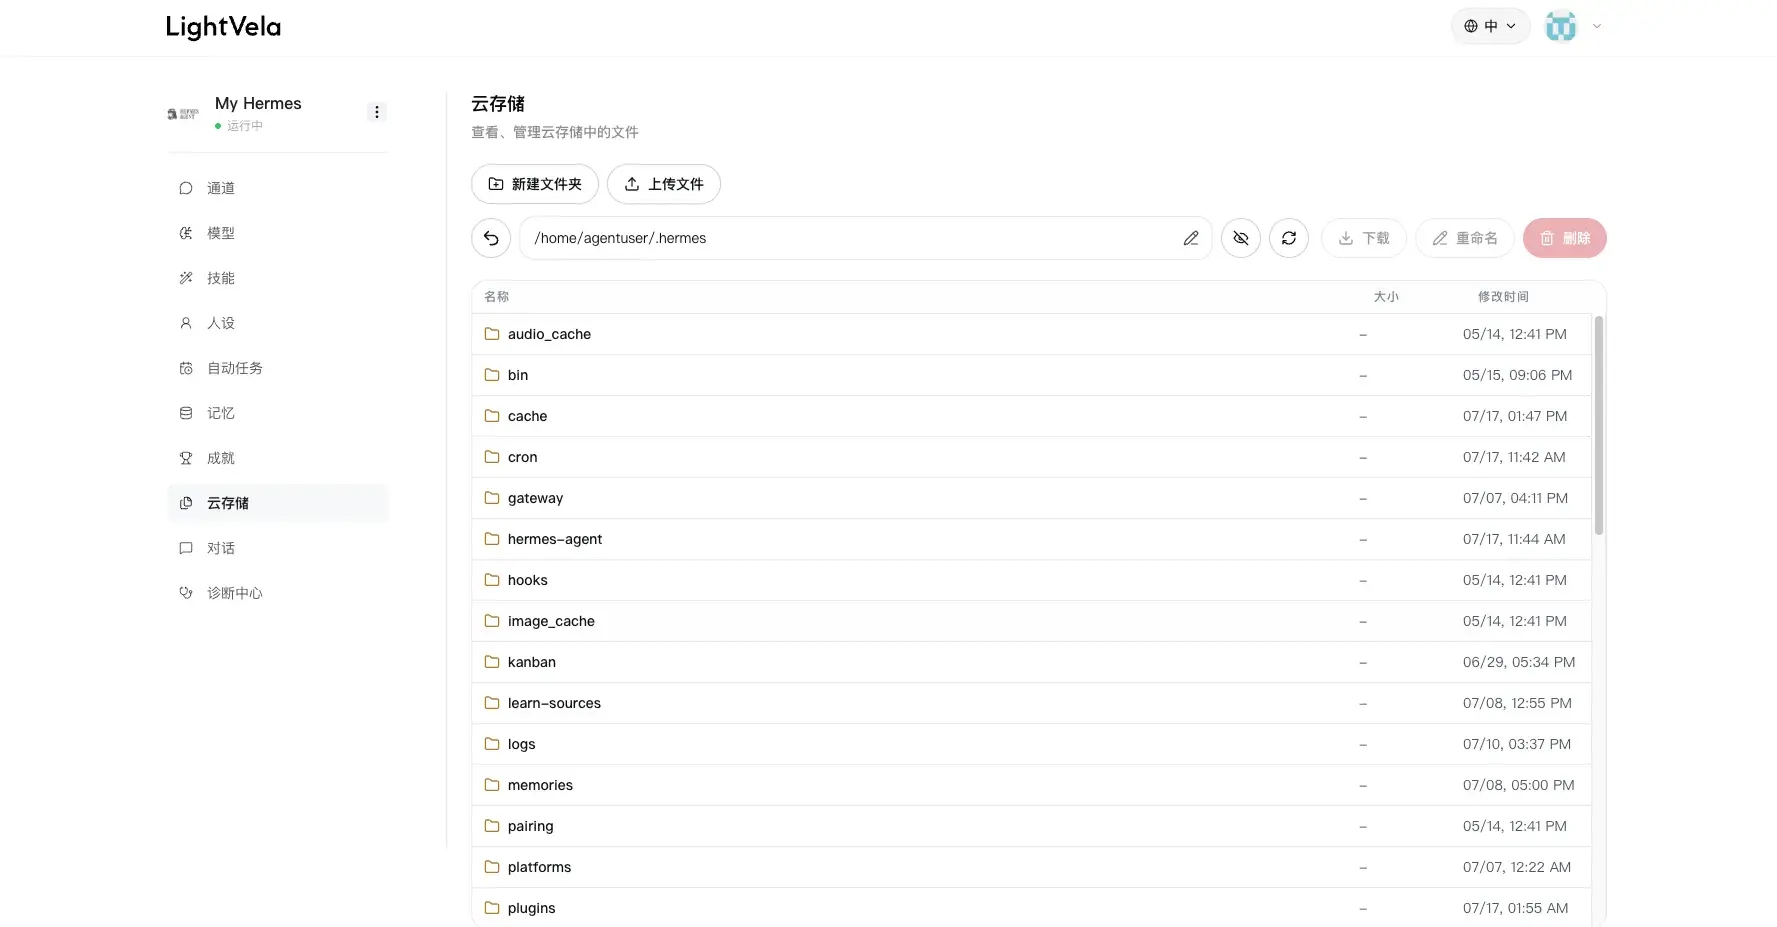
Task: Select the hooks folder row
Action: coord(1031,580)
